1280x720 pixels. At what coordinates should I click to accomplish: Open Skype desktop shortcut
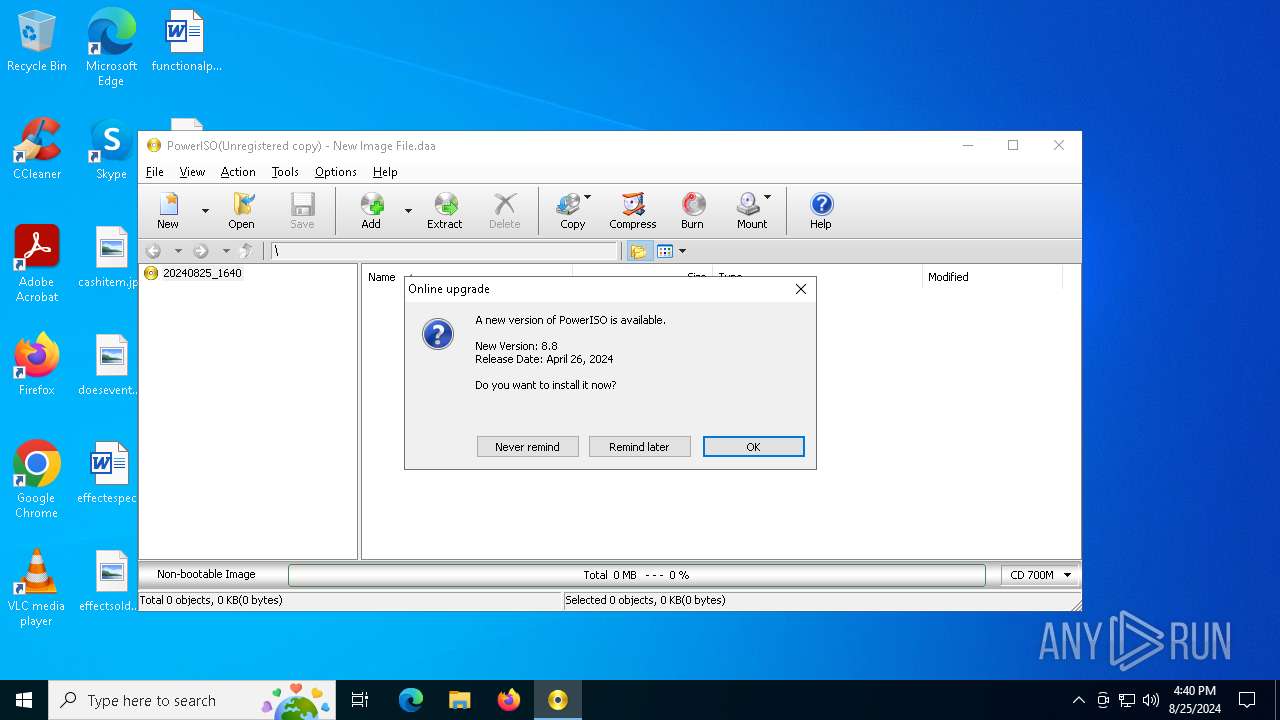click(x=111, y=150)
